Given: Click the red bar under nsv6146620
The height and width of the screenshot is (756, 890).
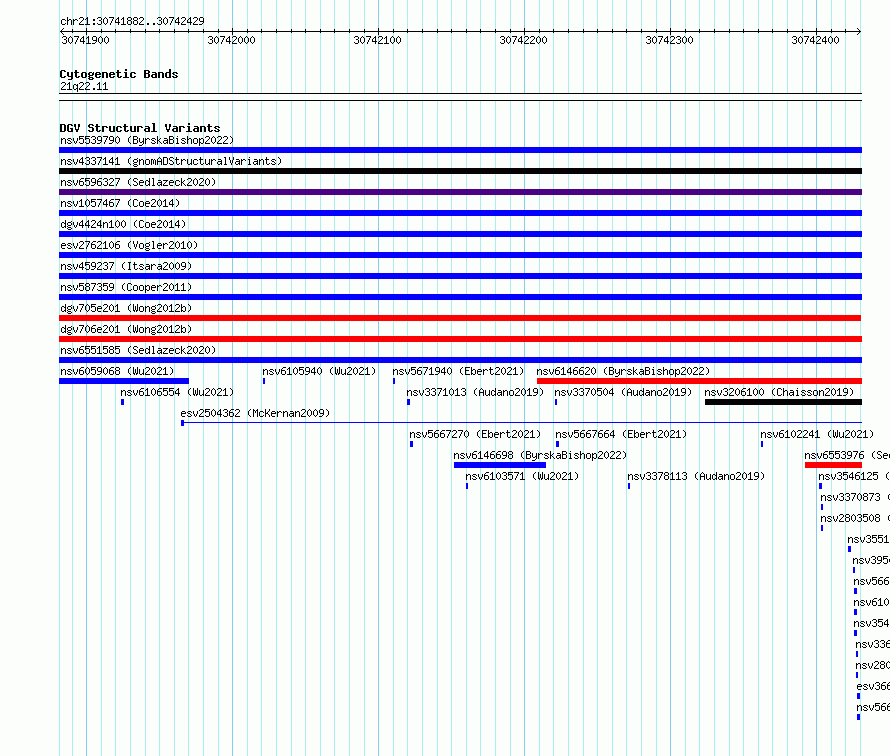Looking at the screenshot, I should 699,381.
